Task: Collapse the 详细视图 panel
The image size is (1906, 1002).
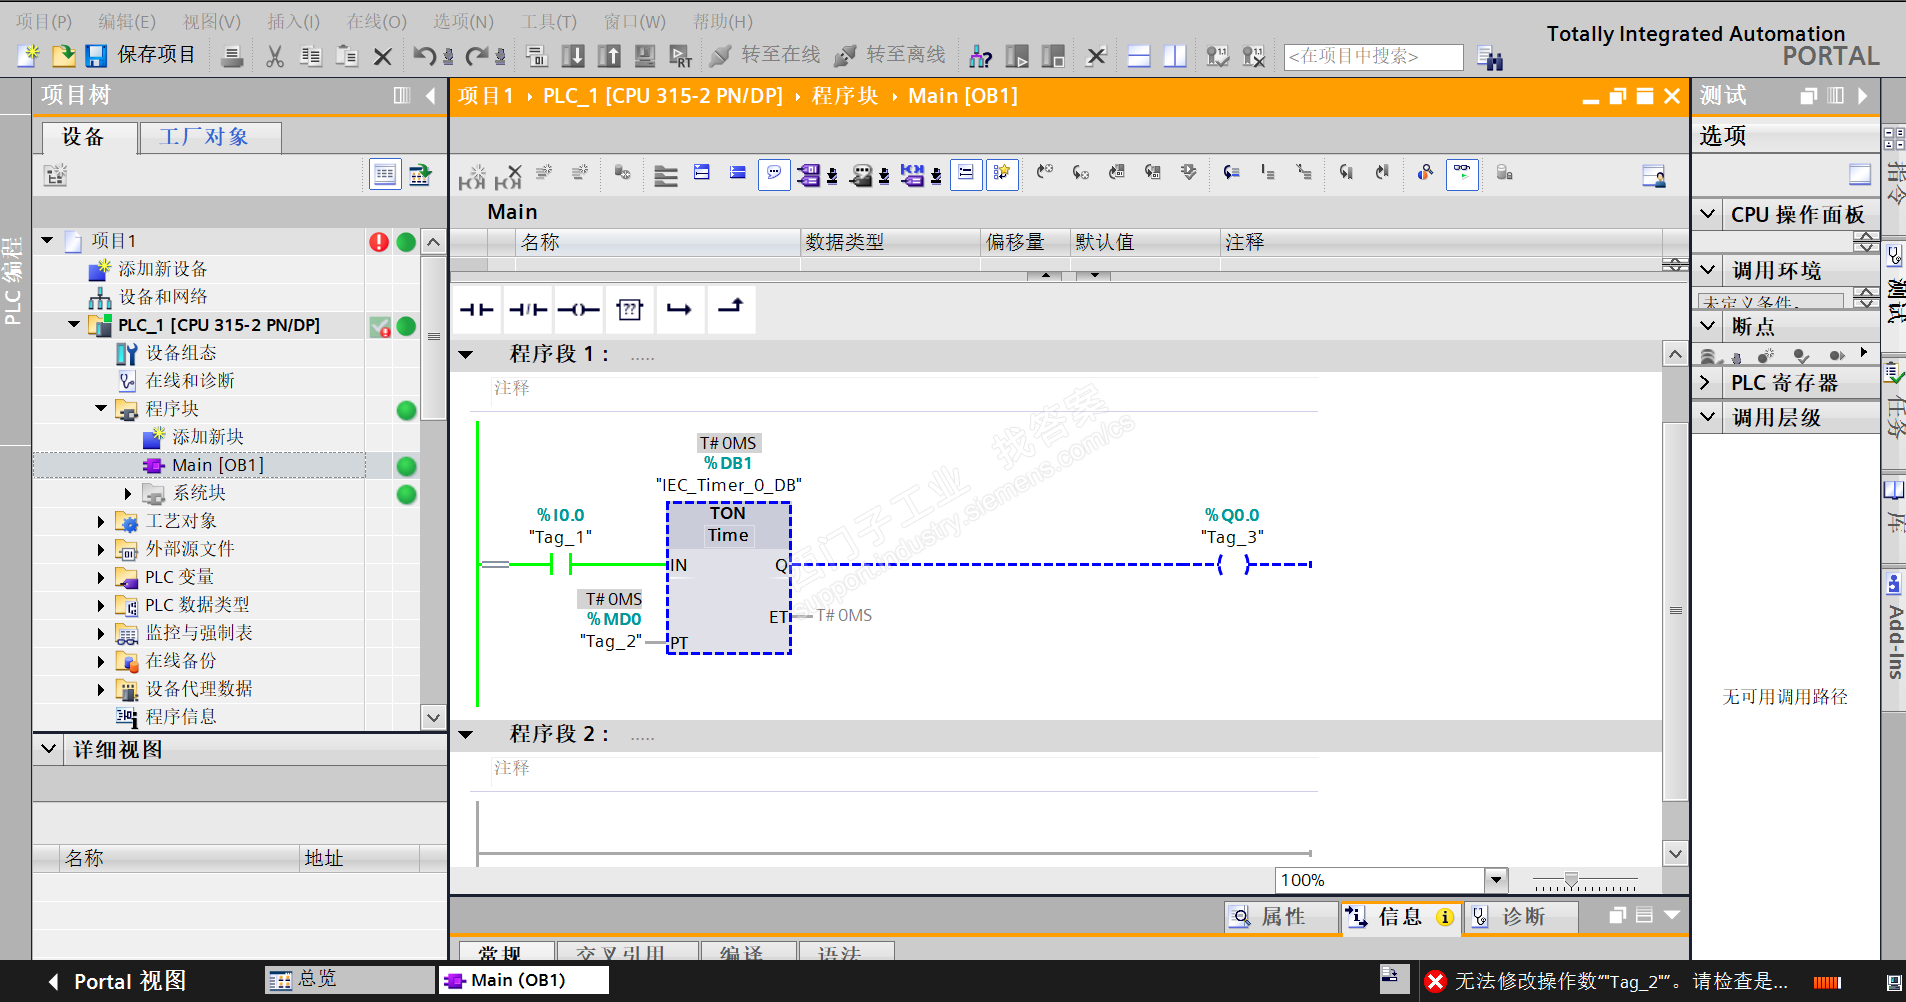Action: click(x=48, y=749)
